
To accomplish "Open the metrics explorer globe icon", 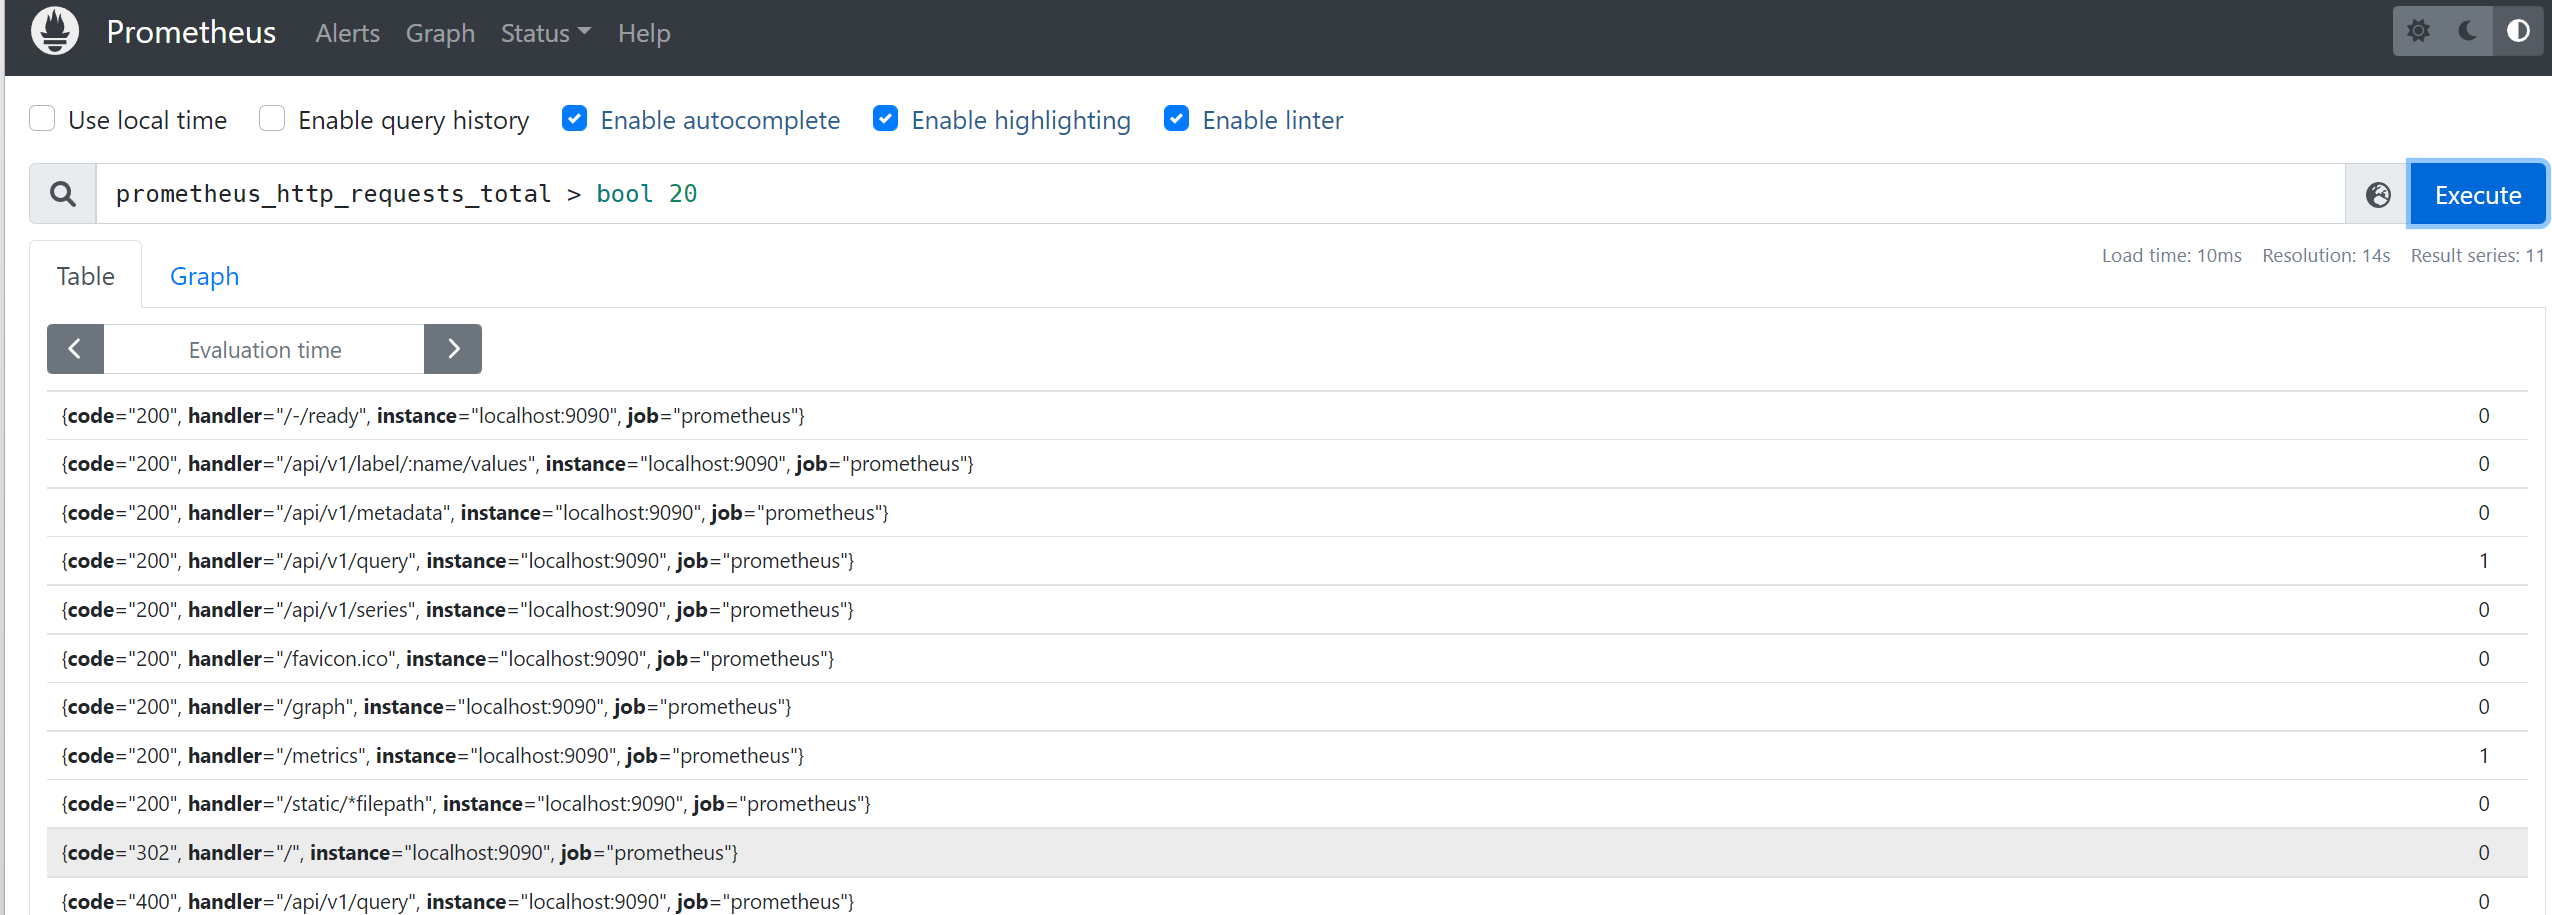I will coord(2378,194).
